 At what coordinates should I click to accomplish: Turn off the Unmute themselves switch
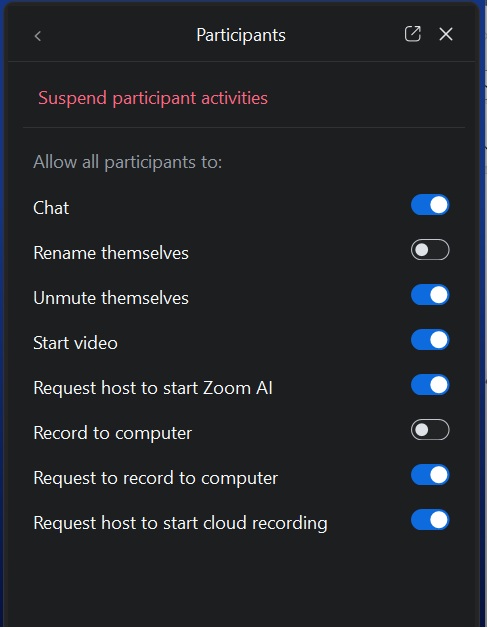pos(430,295)
